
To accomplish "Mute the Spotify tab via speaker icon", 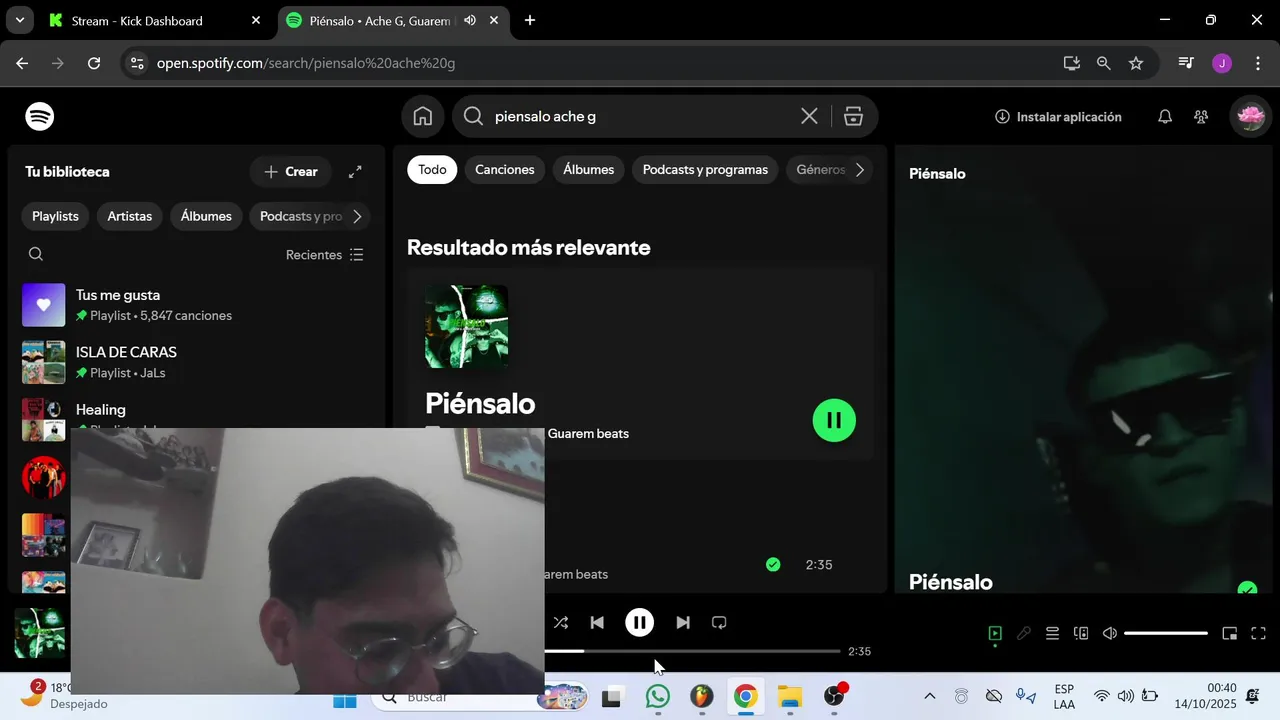I will click(470, 20).
